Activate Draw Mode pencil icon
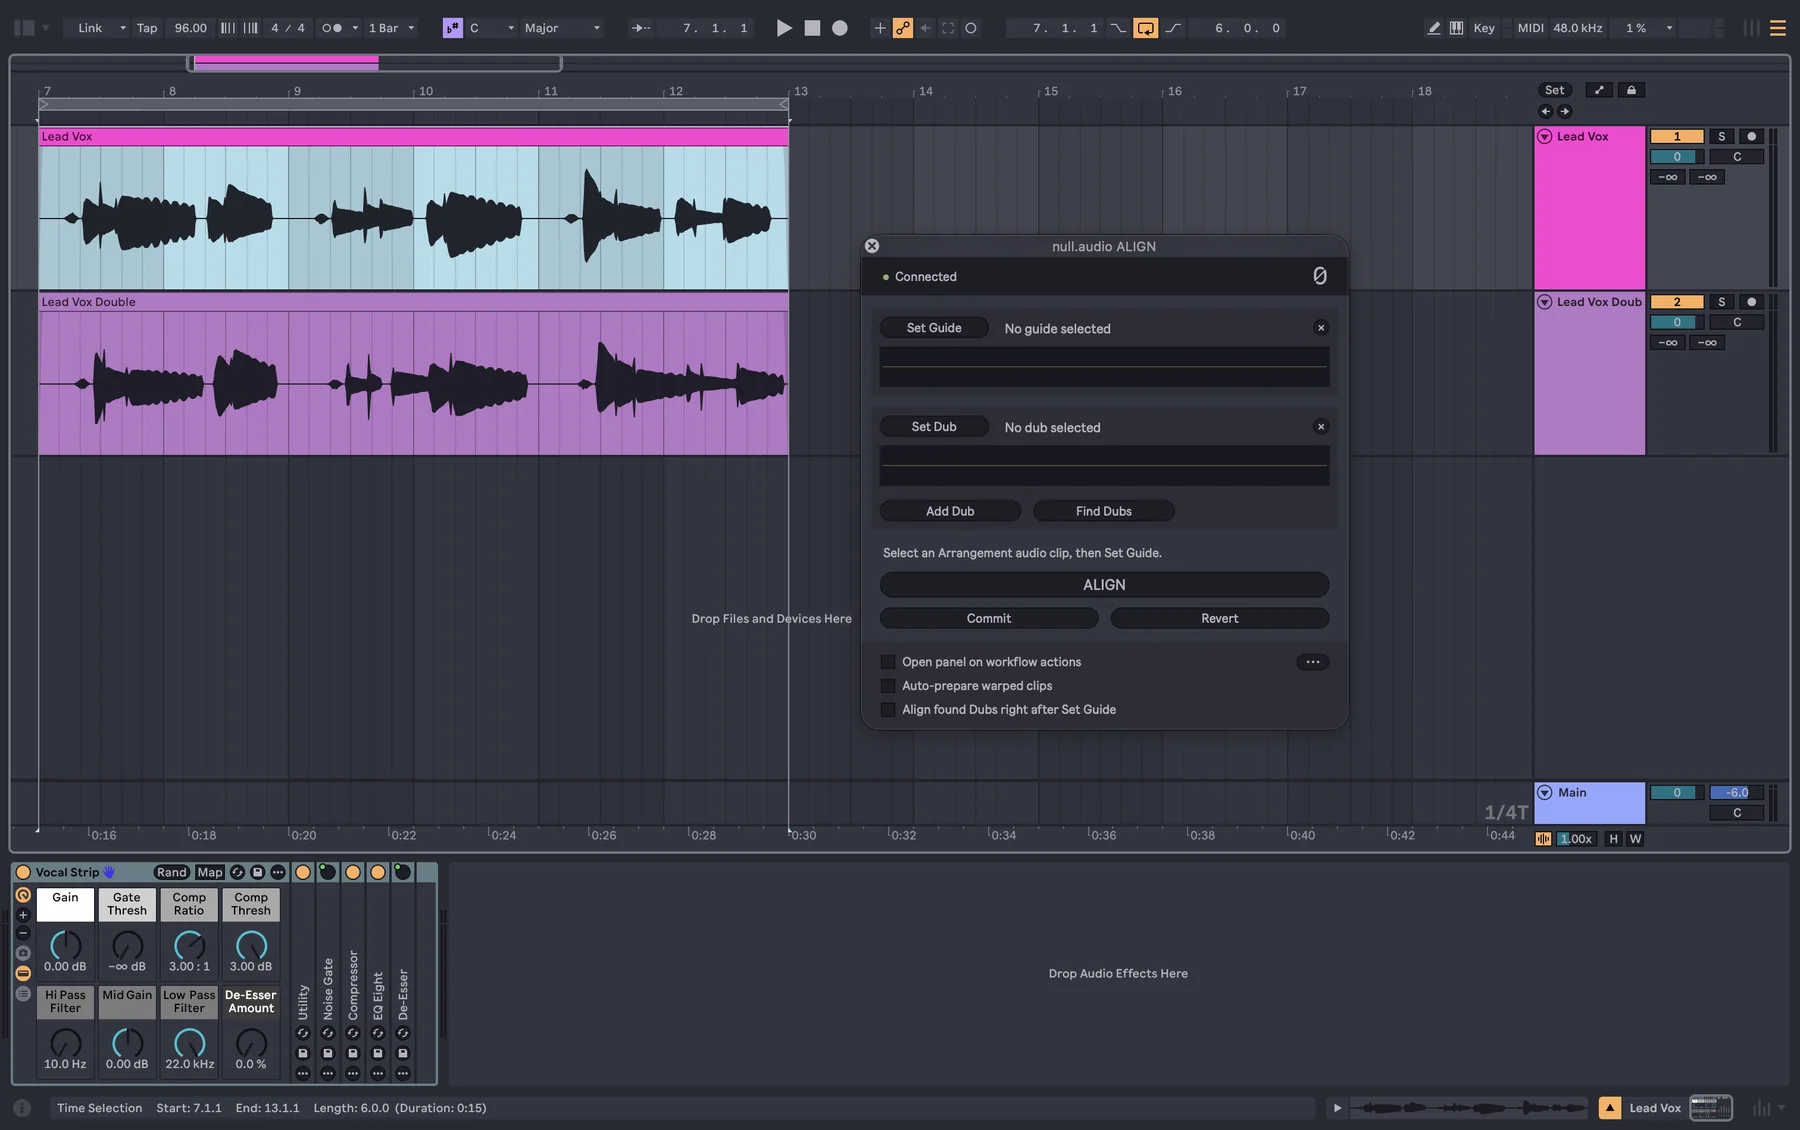 pyautogui.click(x=1434, y=28)
